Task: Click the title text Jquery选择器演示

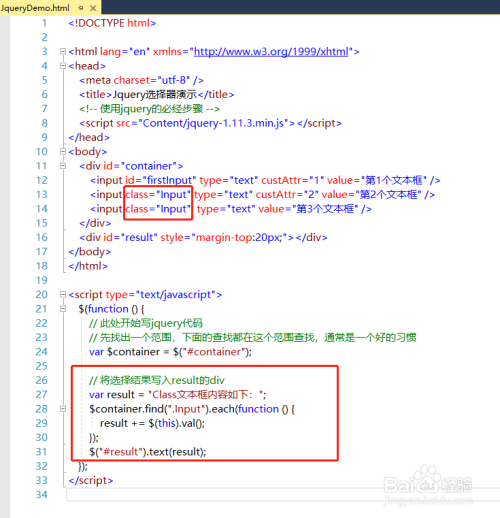Action: tap(155, 95)
